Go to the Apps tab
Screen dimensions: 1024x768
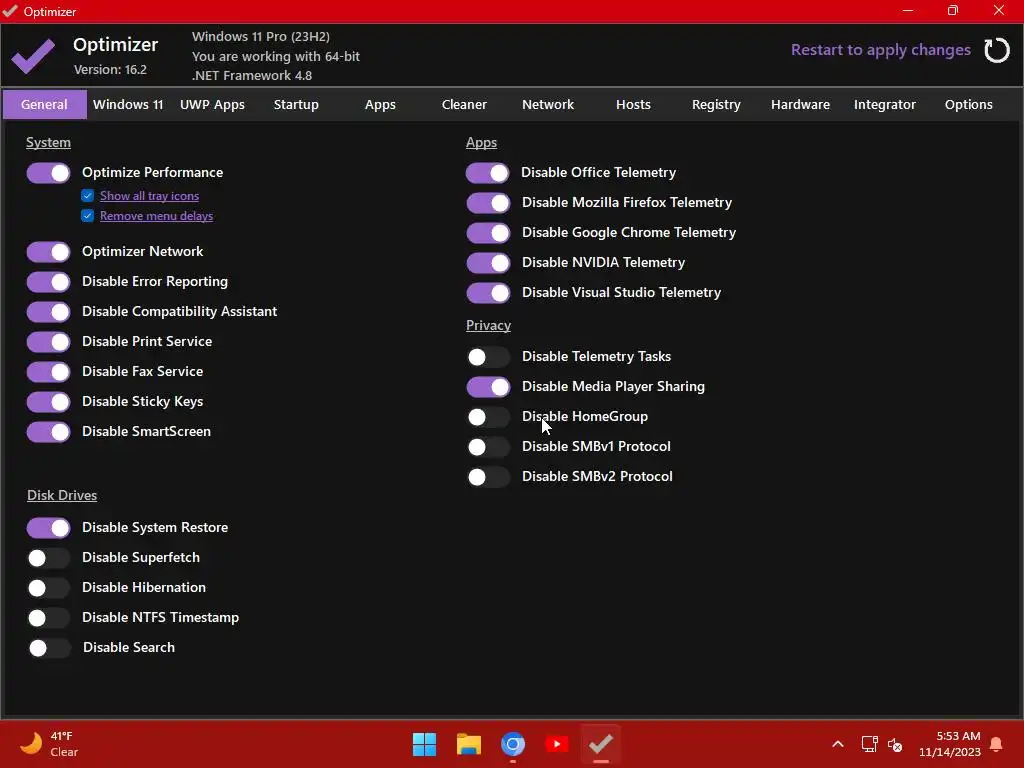[380, 104]
